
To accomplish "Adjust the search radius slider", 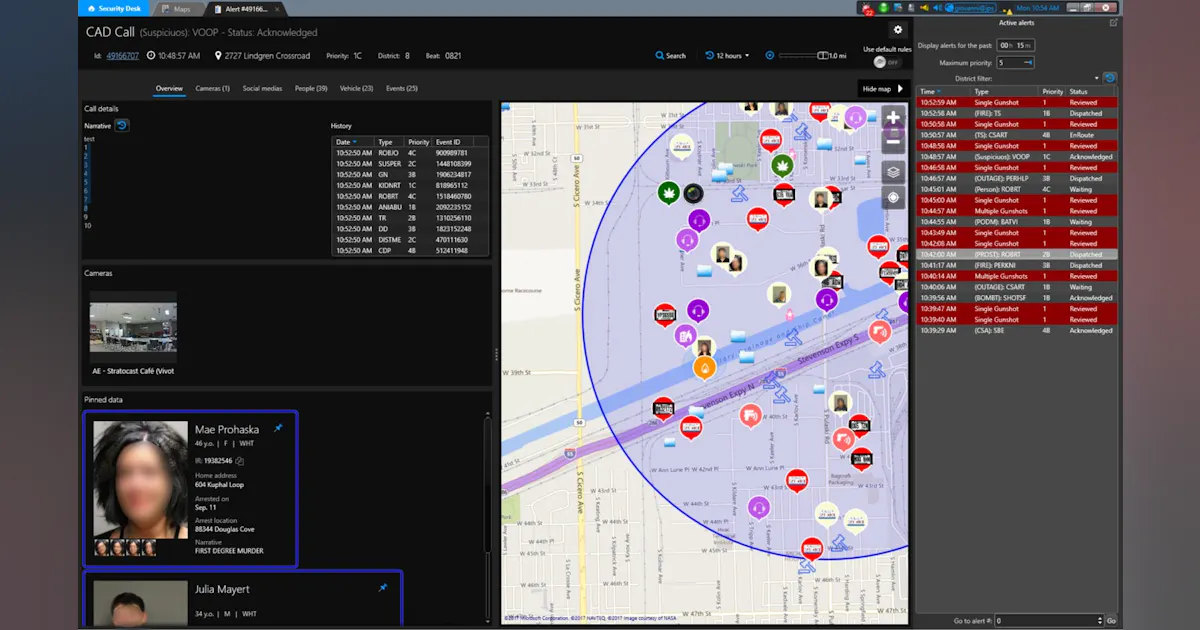I will (804, 56).
